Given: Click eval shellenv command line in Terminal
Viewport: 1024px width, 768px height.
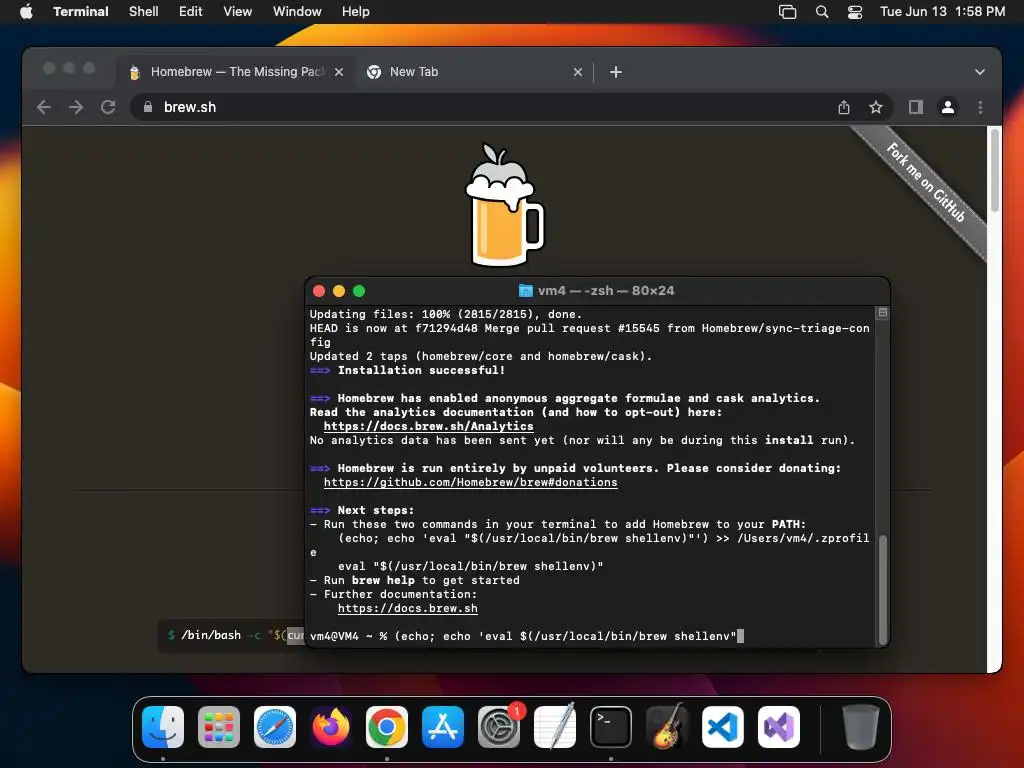Looking at the screenshot, I should tap(470, 566).
